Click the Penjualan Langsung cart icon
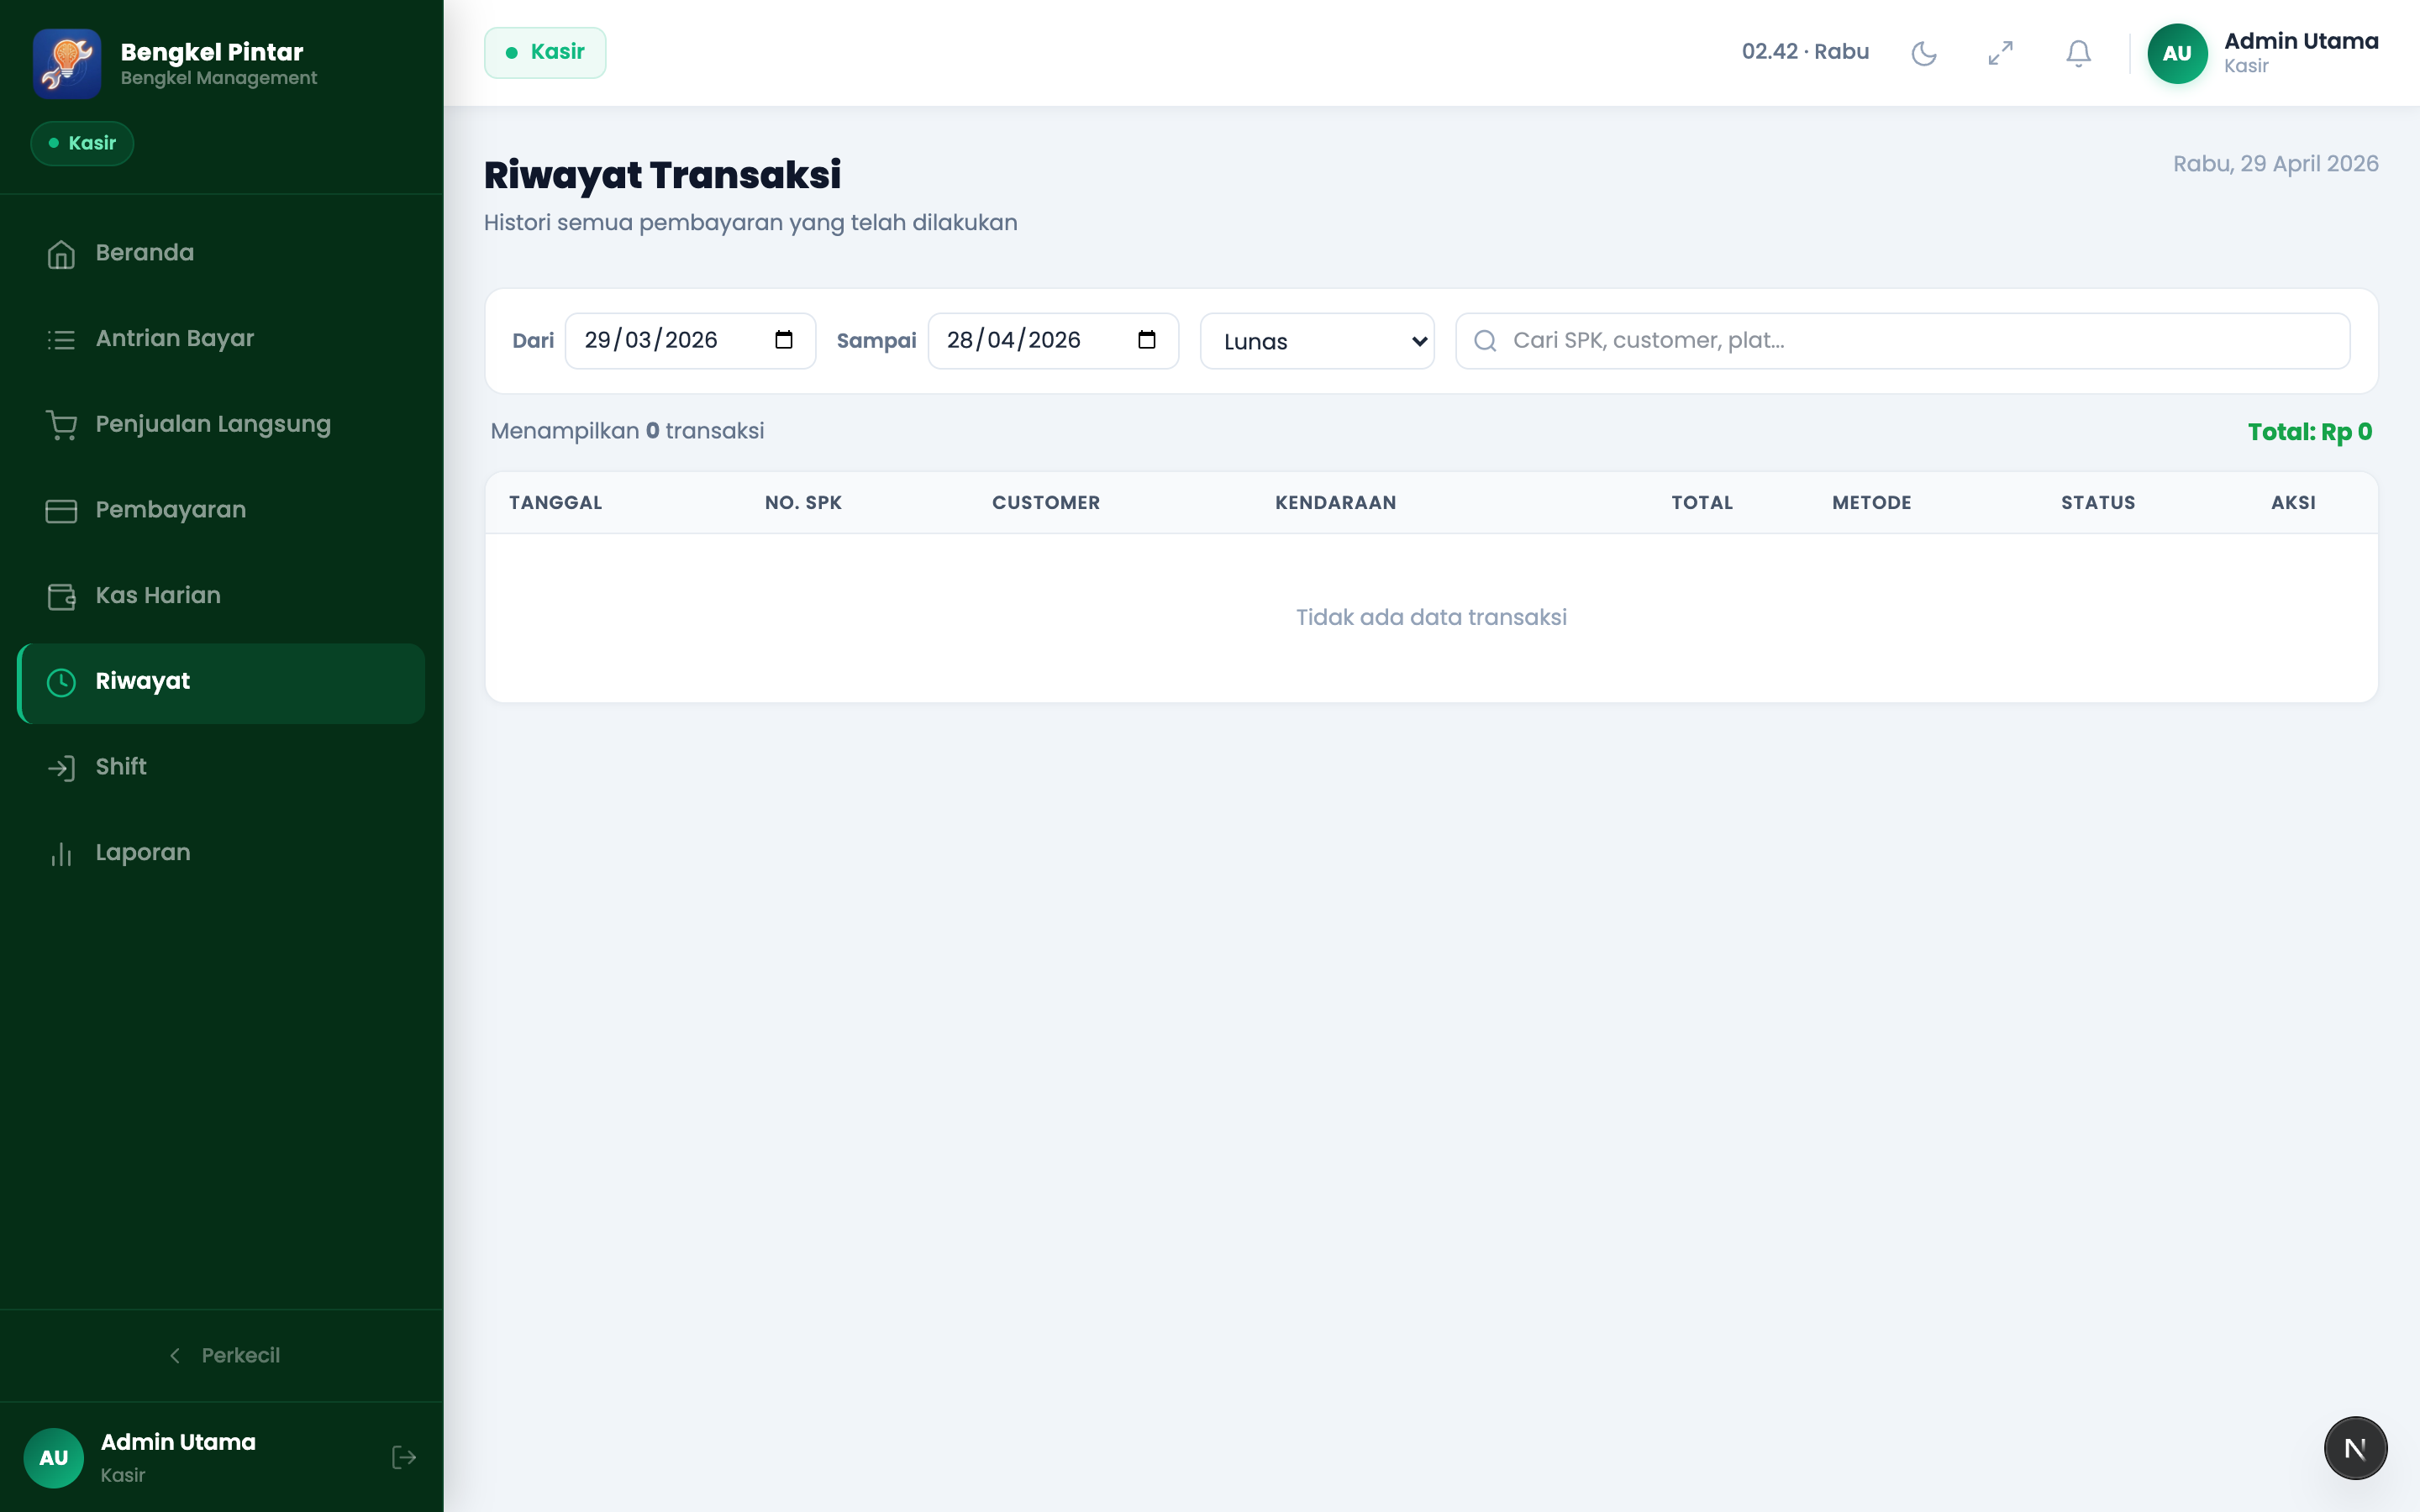This screenshot has width=2420, height=1512. click(x=61, y=425)
